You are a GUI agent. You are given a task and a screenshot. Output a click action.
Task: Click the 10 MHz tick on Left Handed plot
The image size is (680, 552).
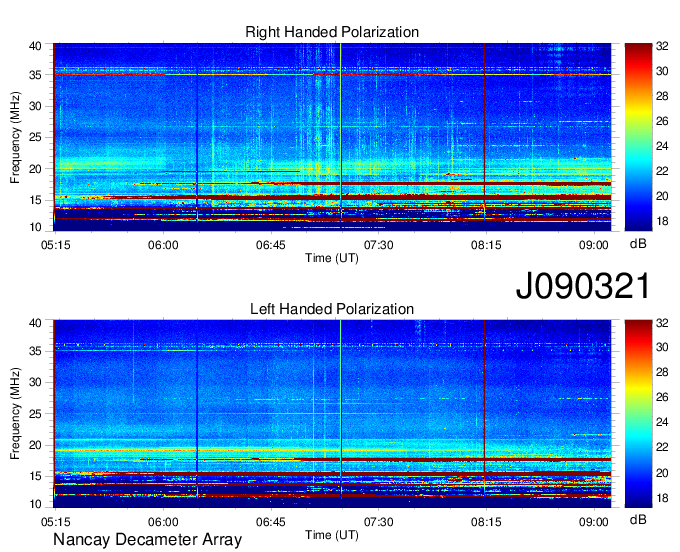point(35,504)
